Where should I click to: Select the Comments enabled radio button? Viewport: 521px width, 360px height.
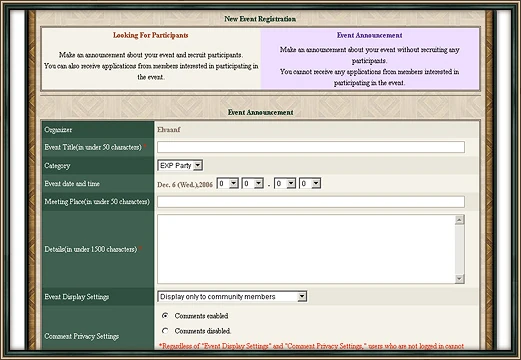(x=165, y=315)
